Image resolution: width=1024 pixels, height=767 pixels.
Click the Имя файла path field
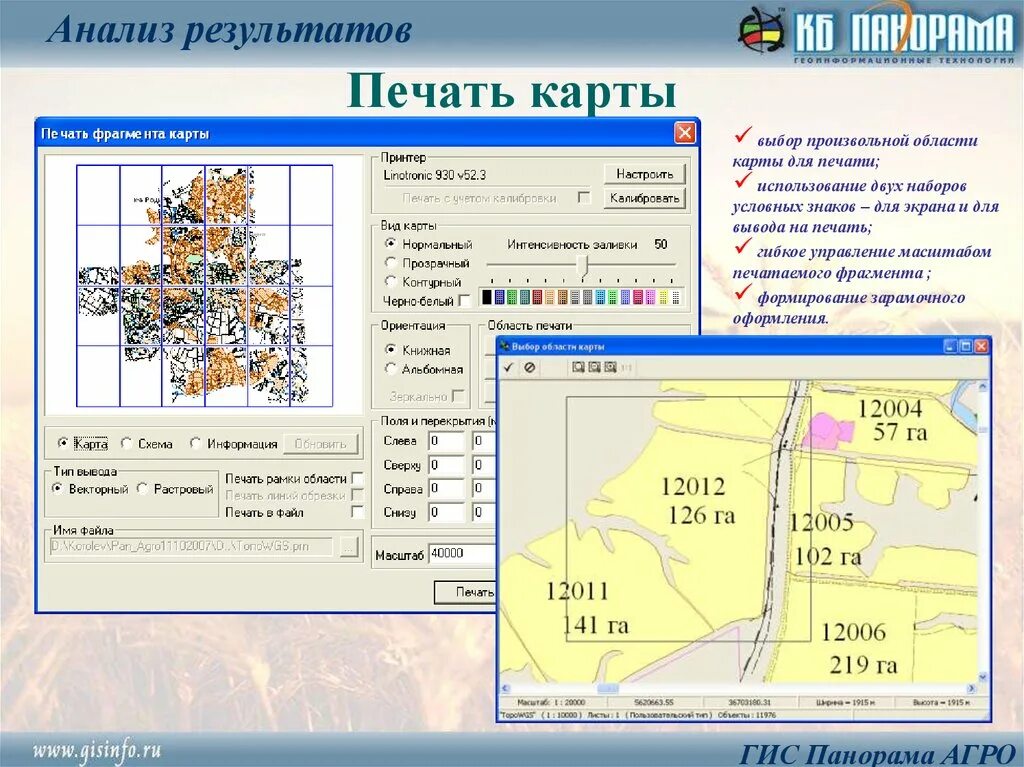tap(192, 546)
